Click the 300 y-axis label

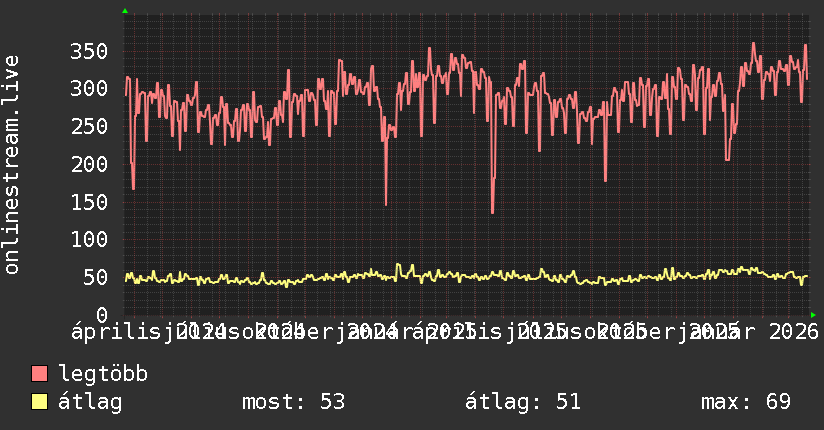pos(89,88)
